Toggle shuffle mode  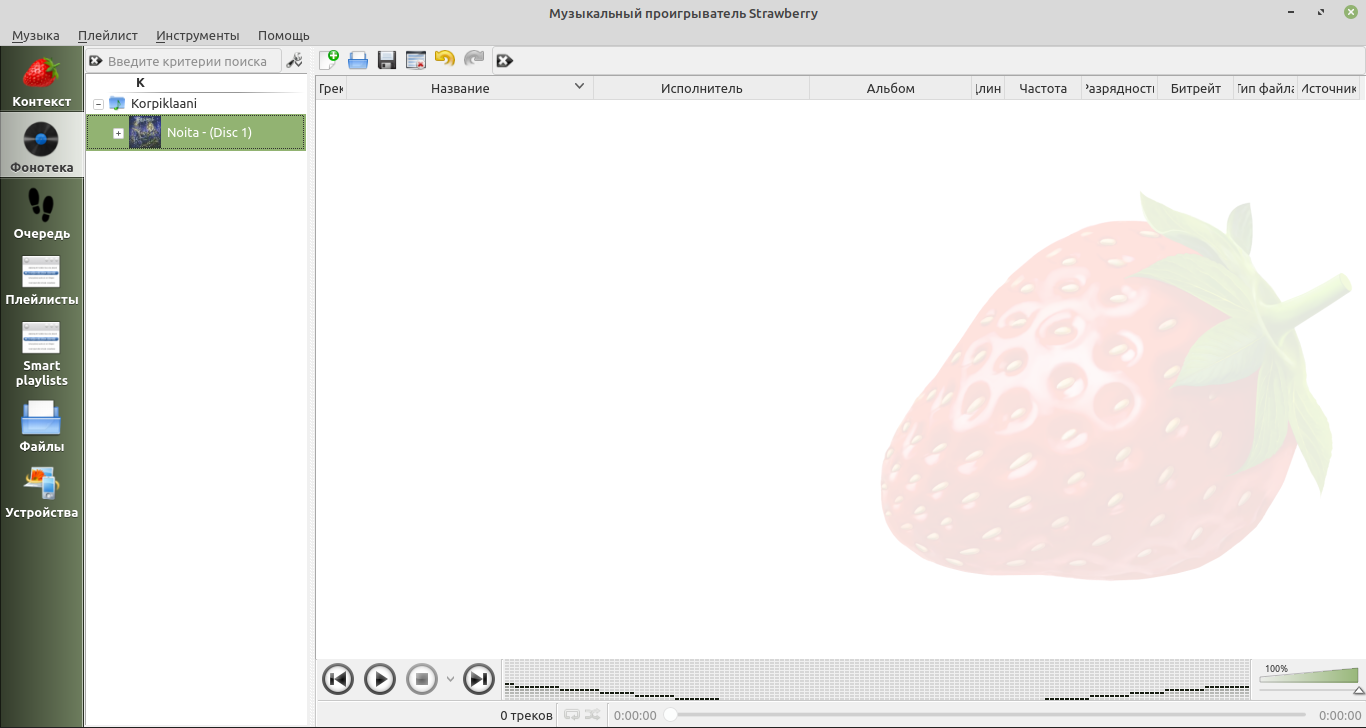(x=593, y=715)
